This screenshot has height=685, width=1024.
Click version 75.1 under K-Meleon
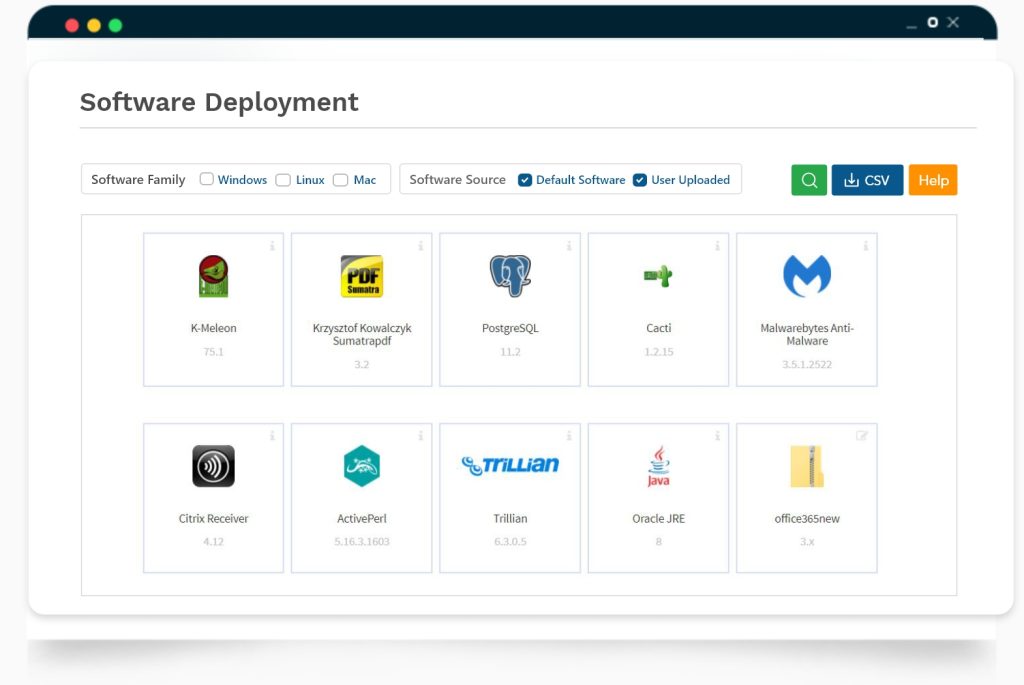coord(214,352)
